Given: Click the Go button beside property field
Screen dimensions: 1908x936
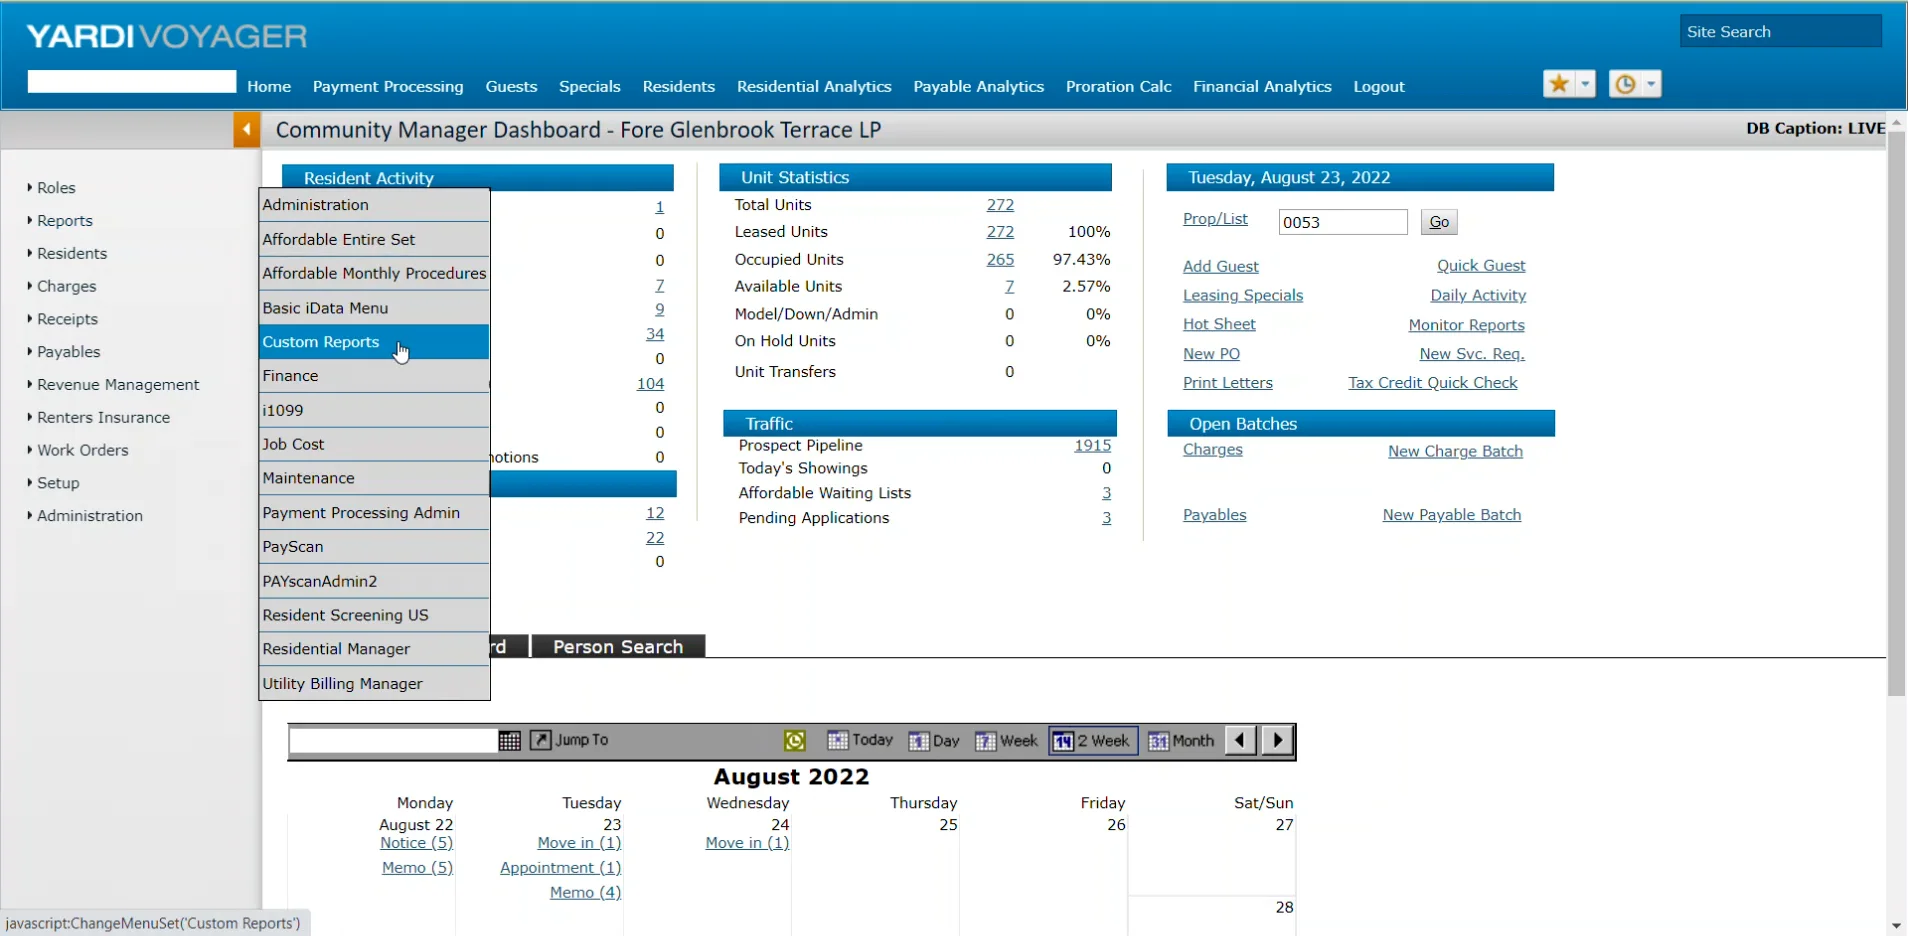Looking at the screenshot, I should (x=1439, y=222).
